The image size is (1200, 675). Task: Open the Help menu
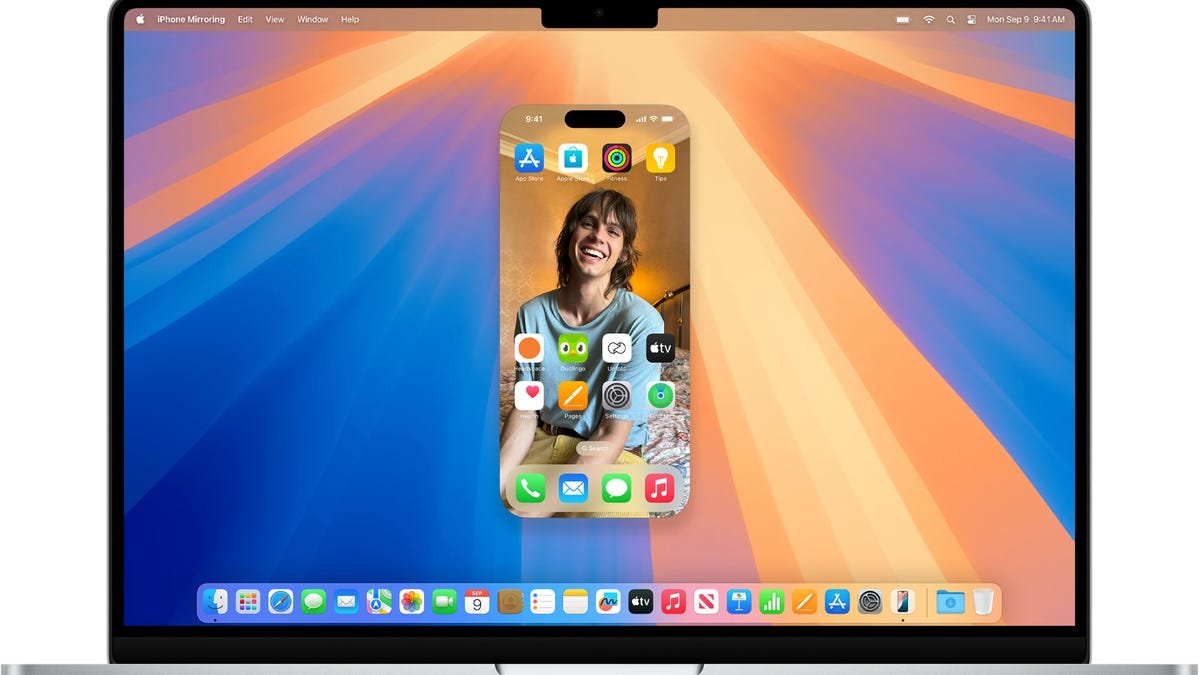350,19
